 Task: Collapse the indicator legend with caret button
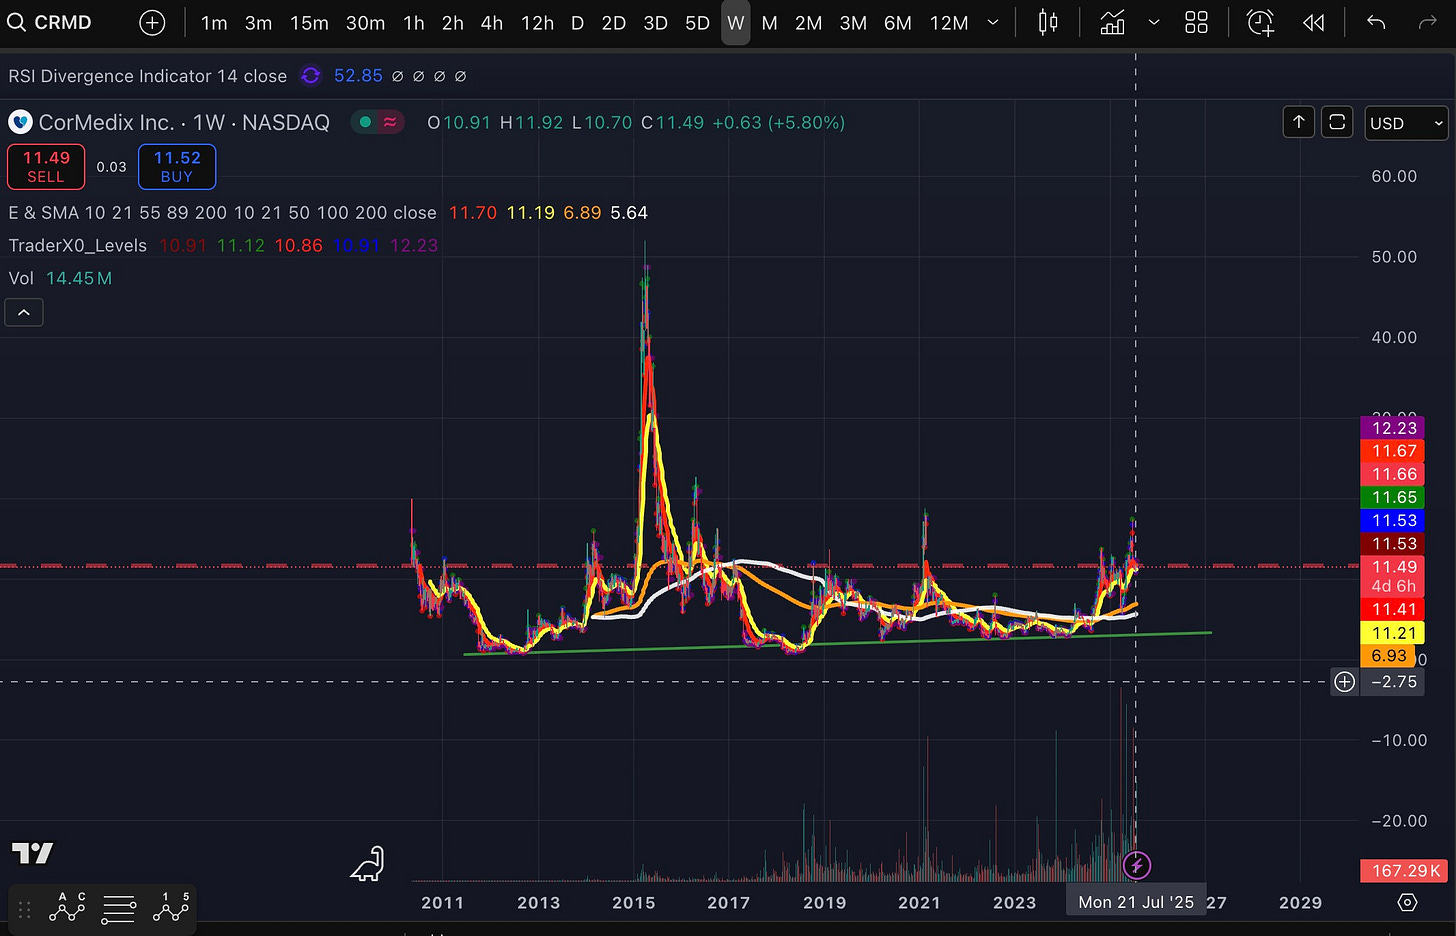tap(24, 313)
